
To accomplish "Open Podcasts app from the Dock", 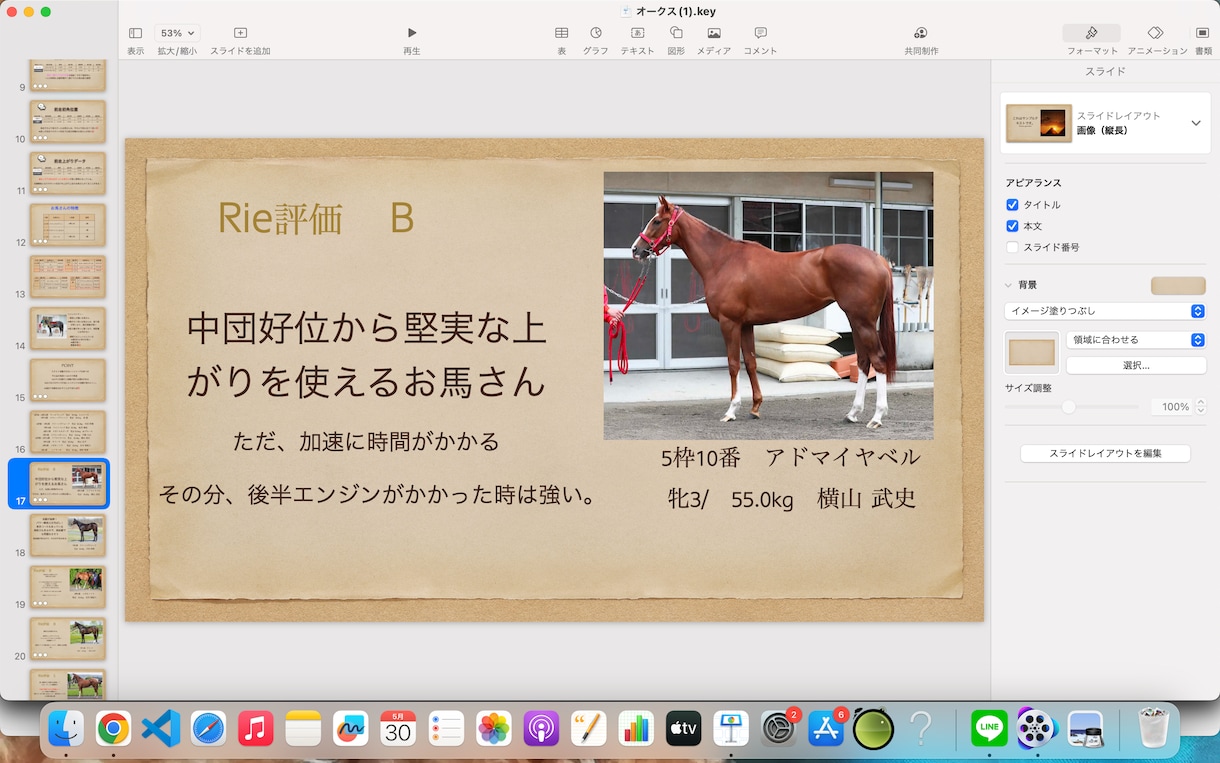I will (x=541, y=729).
